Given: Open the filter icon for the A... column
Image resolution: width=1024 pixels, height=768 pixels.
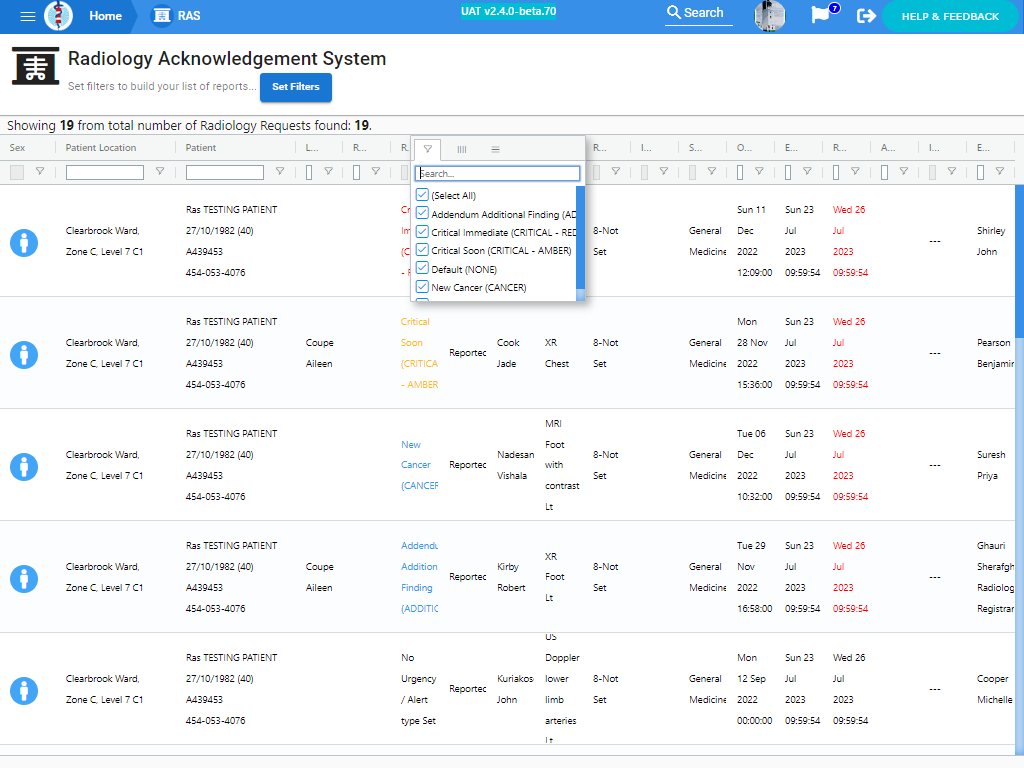Looking at the screenshot, I should 903,172.
